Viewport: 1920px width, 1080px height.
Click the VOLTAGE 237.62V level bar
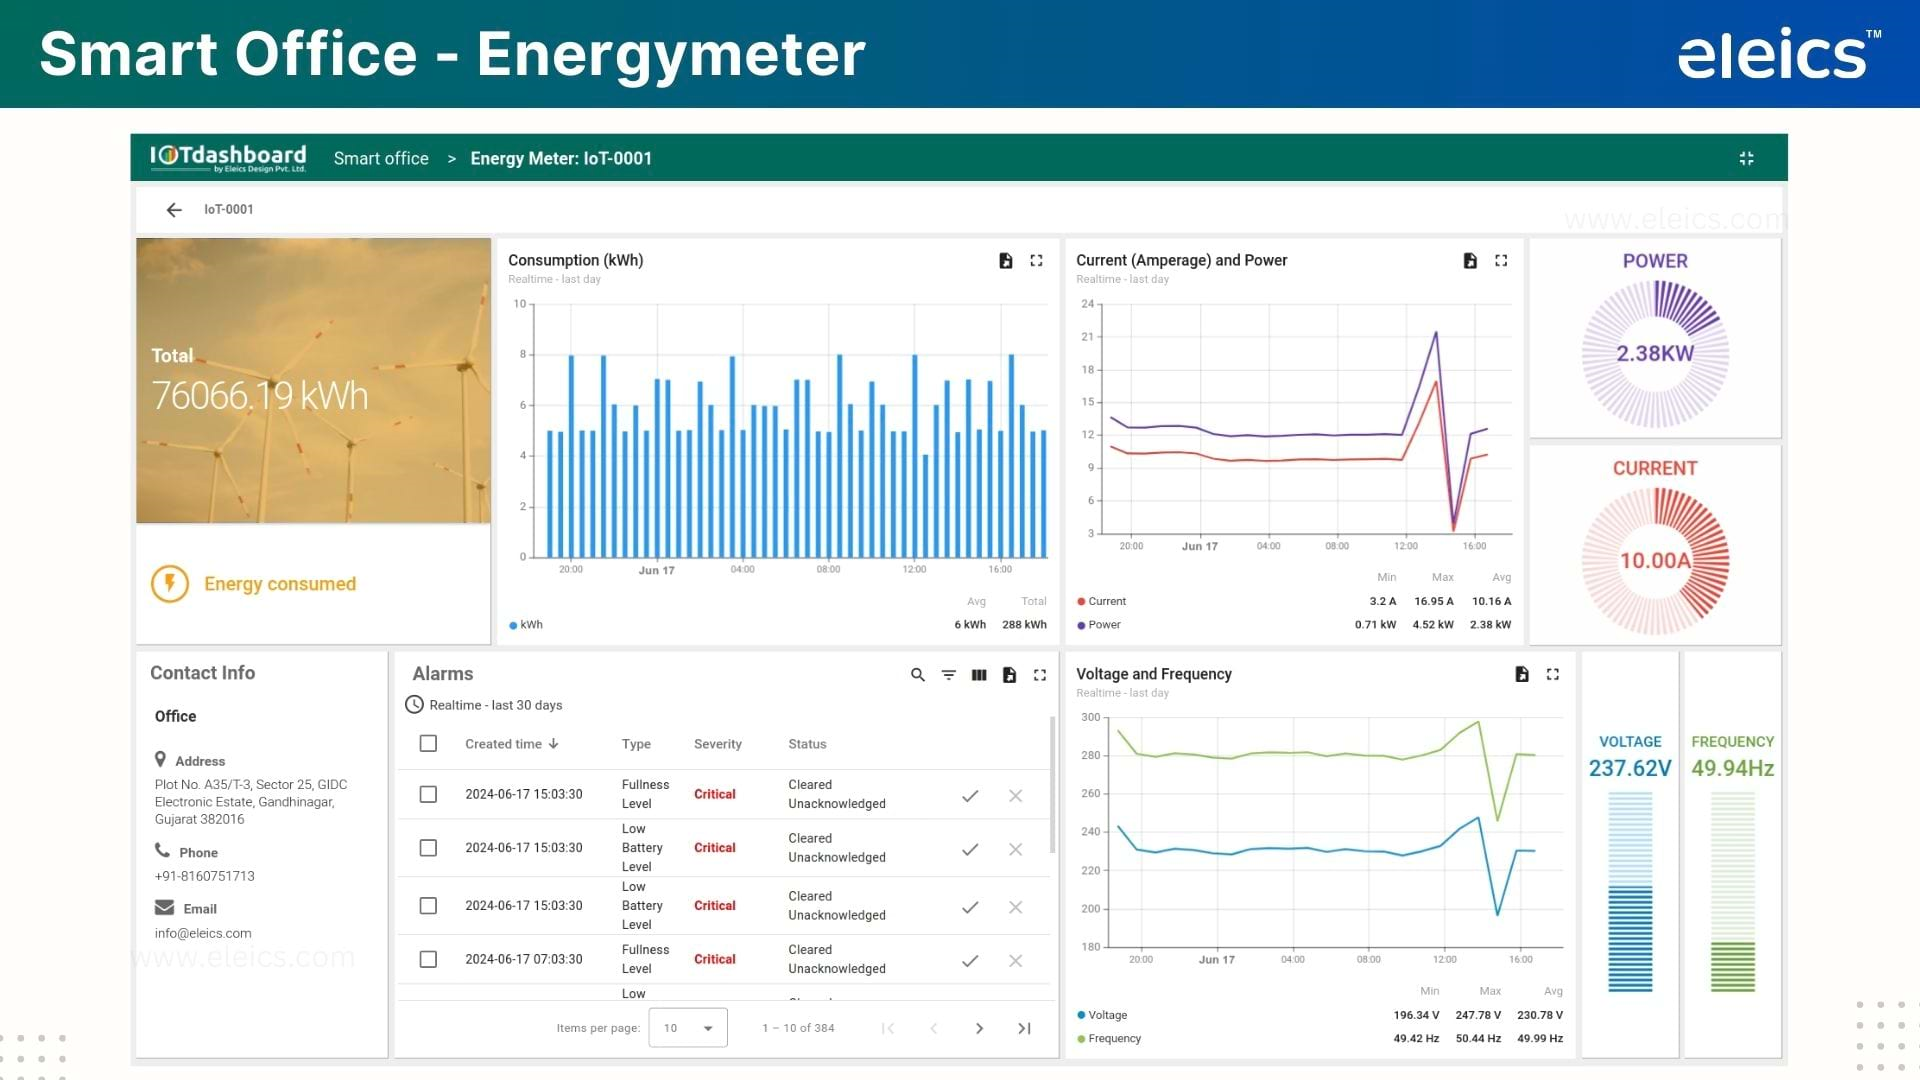[x=1630, y=892]
